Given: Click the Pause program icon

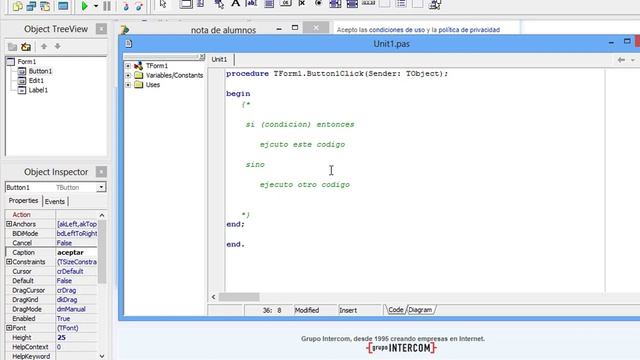Looking at the screenshot, I should click(107, 6).
